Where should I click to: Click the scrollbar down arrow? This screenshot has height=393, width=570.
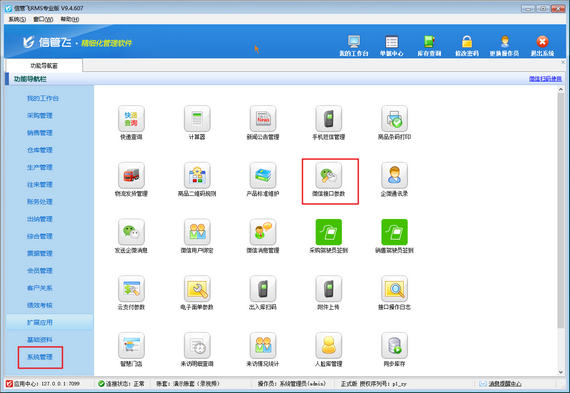click(561, 372)
